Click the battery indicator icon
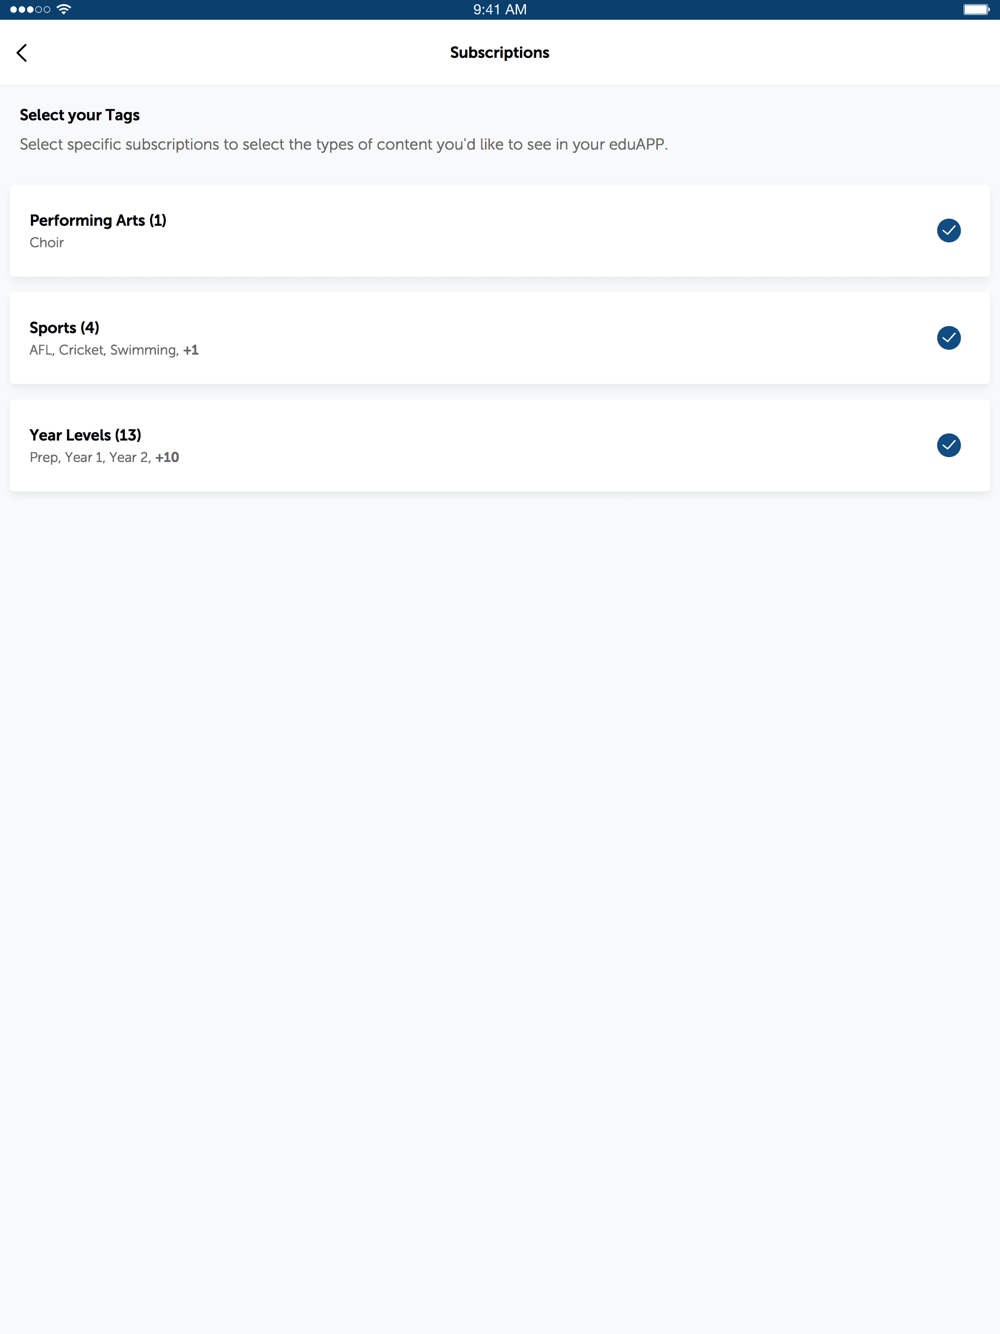Viewport: 1000px width, 1334px height. point(976,10)
